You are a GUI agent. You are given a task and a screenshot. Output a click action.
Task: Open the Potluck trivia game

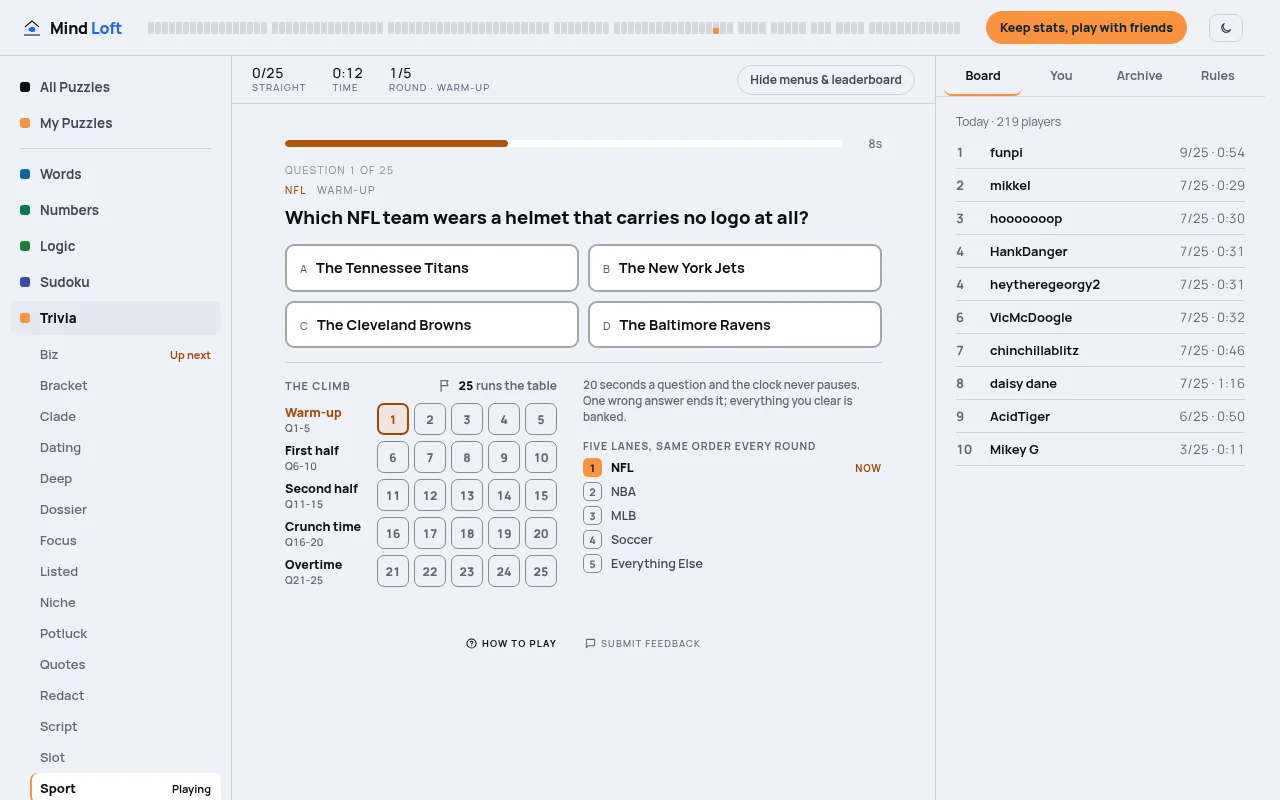tap(125, 634)
